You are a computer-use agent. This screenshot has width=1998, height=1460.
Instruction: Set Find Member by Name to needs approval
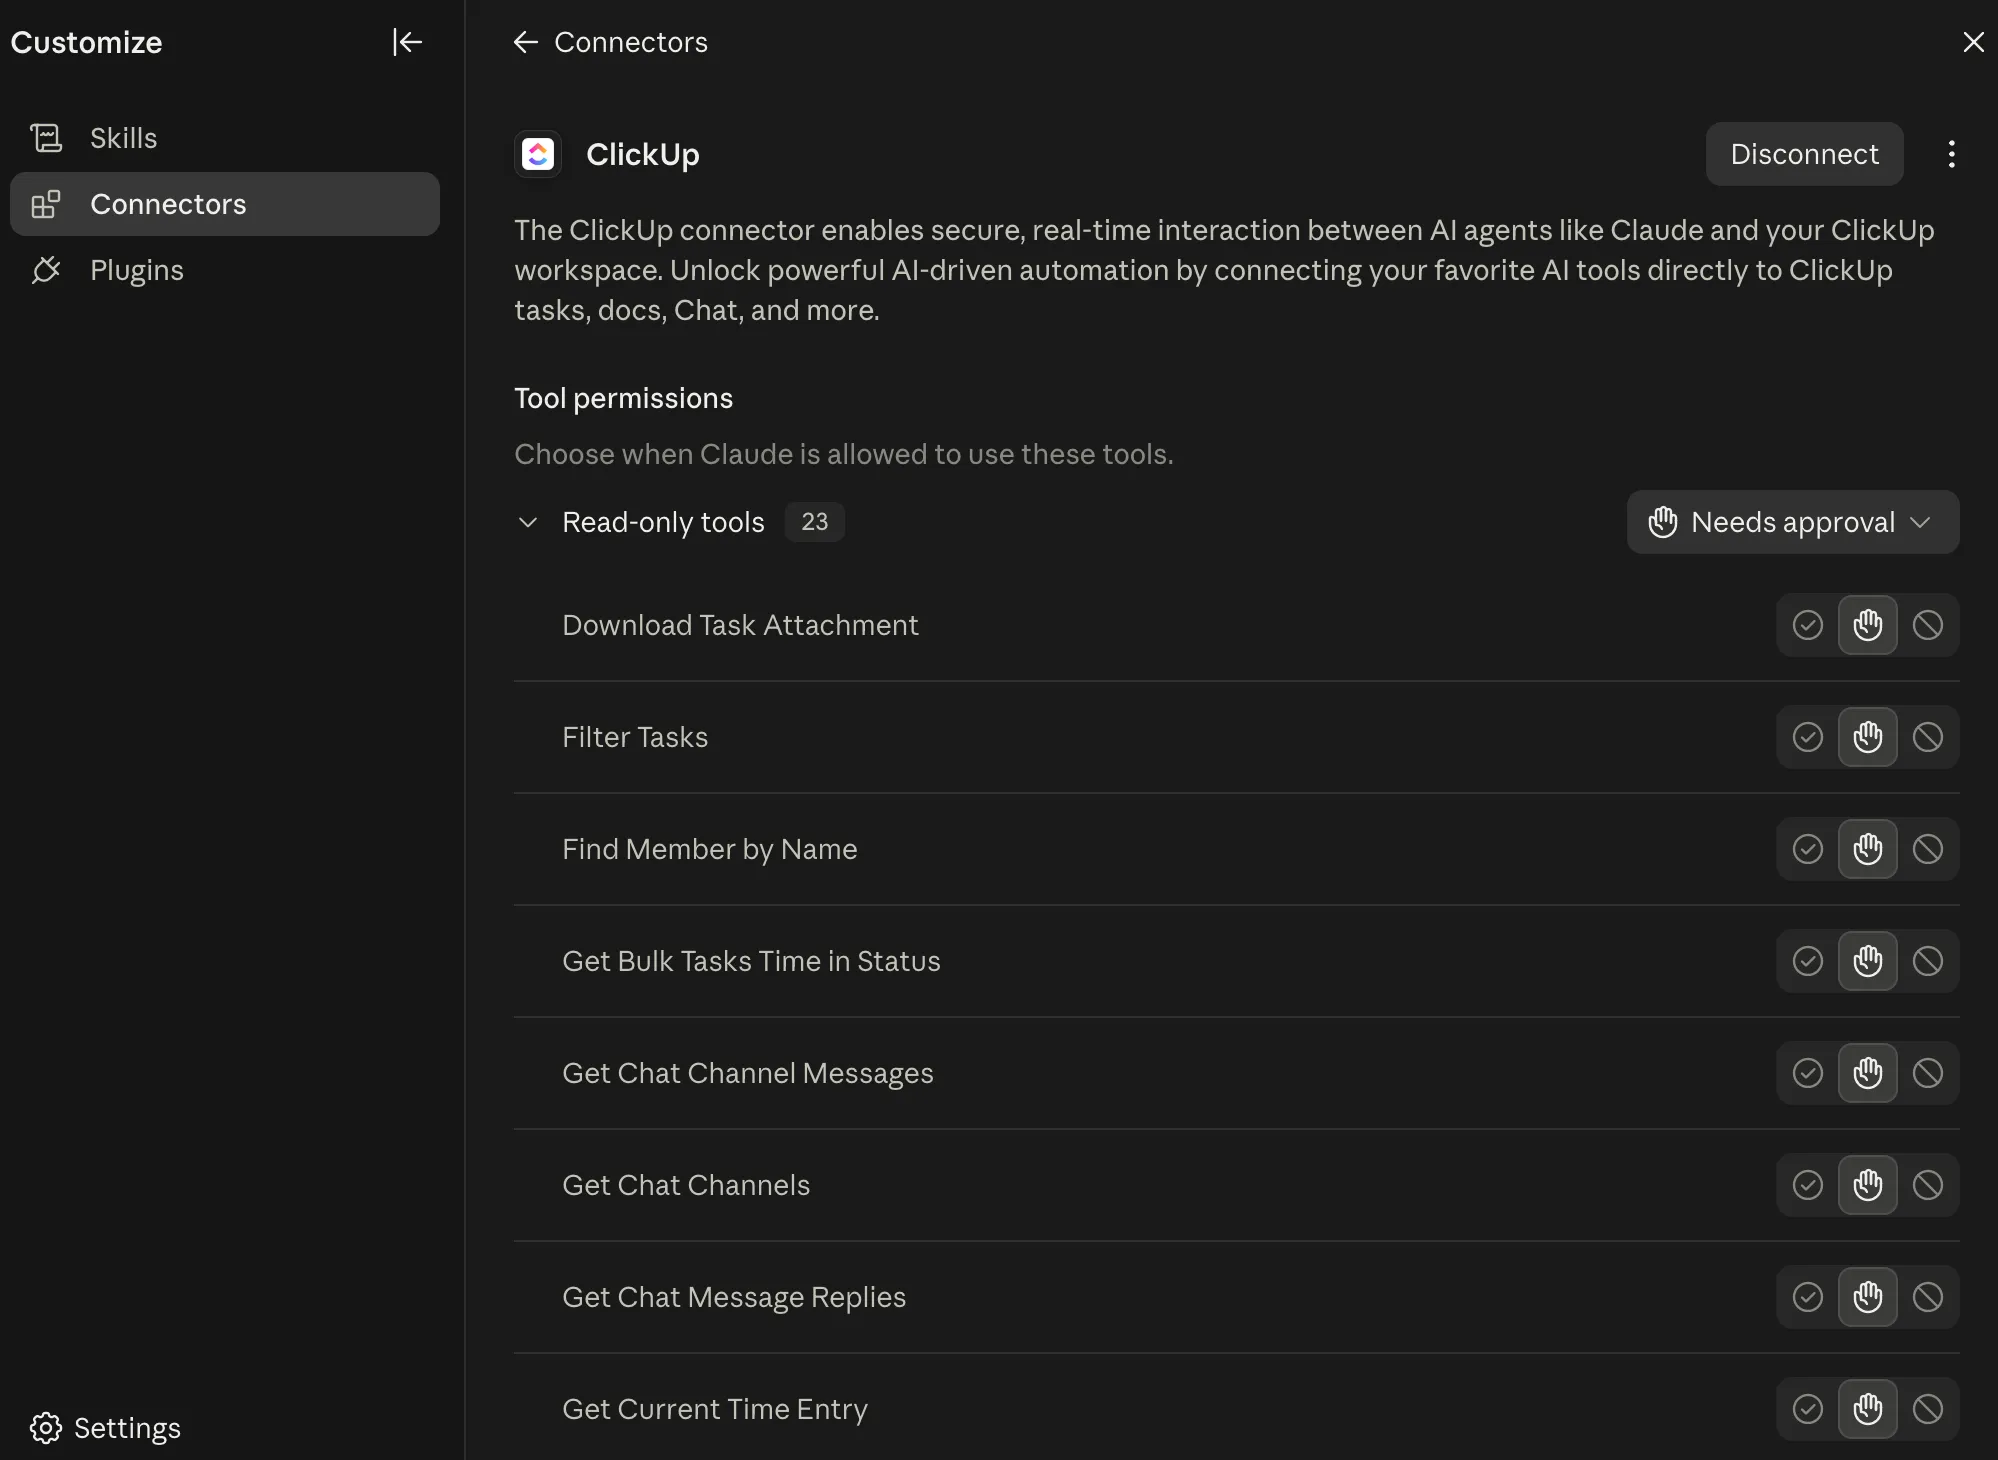(x=1867, y=849)
